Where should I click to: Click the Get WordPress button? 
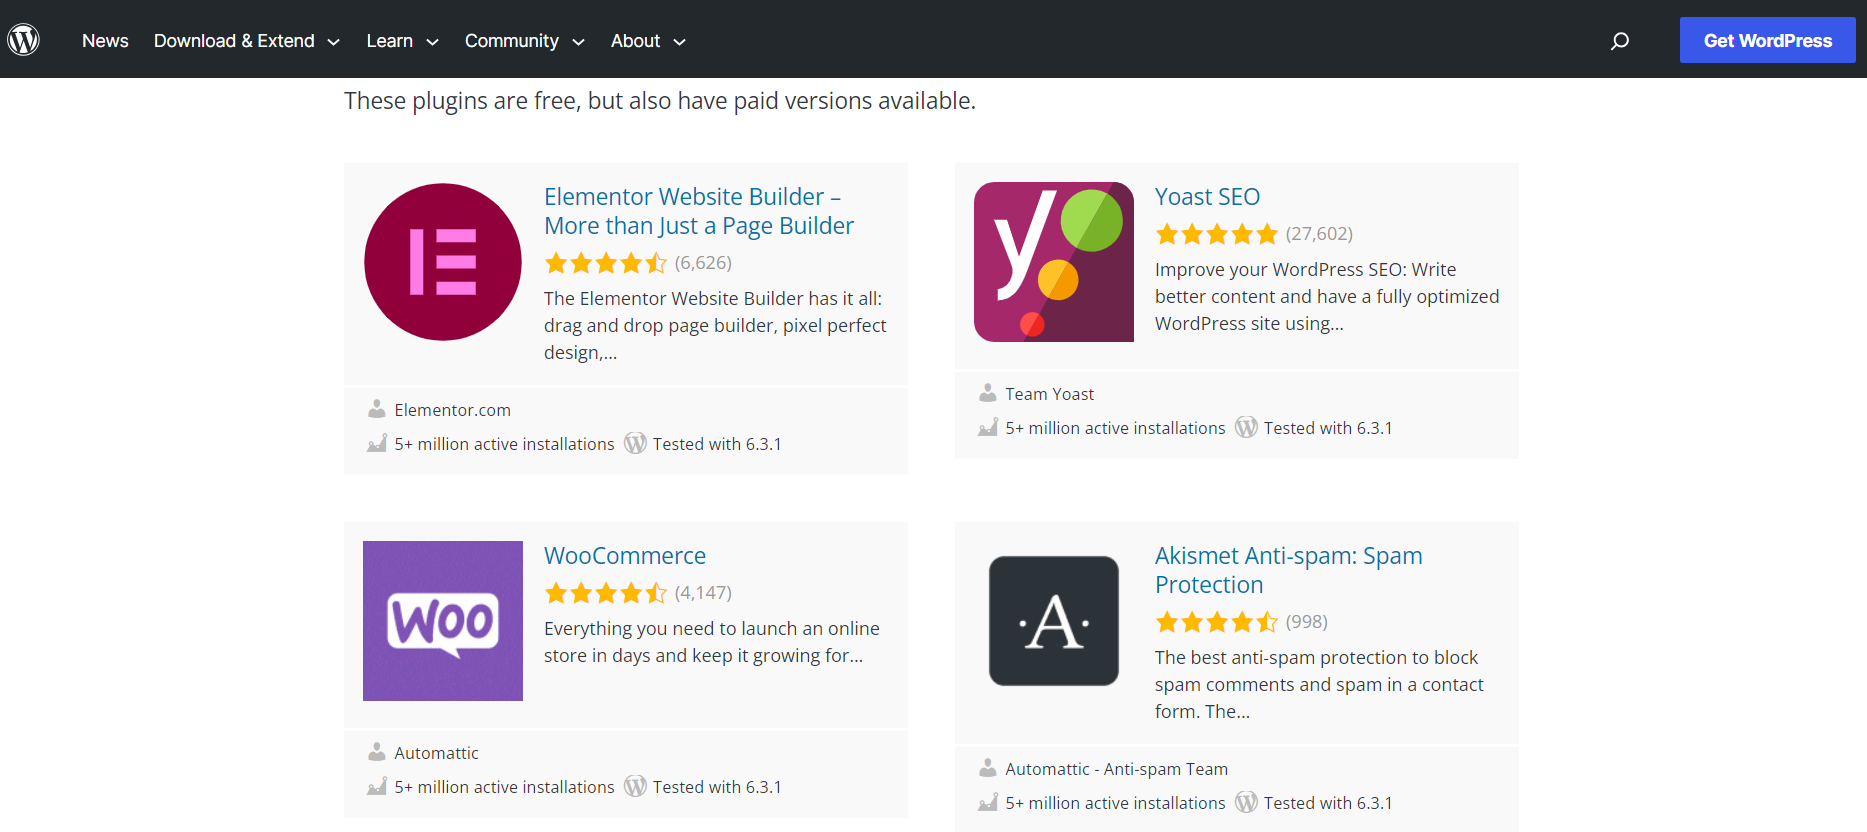tap(1768, 40)
